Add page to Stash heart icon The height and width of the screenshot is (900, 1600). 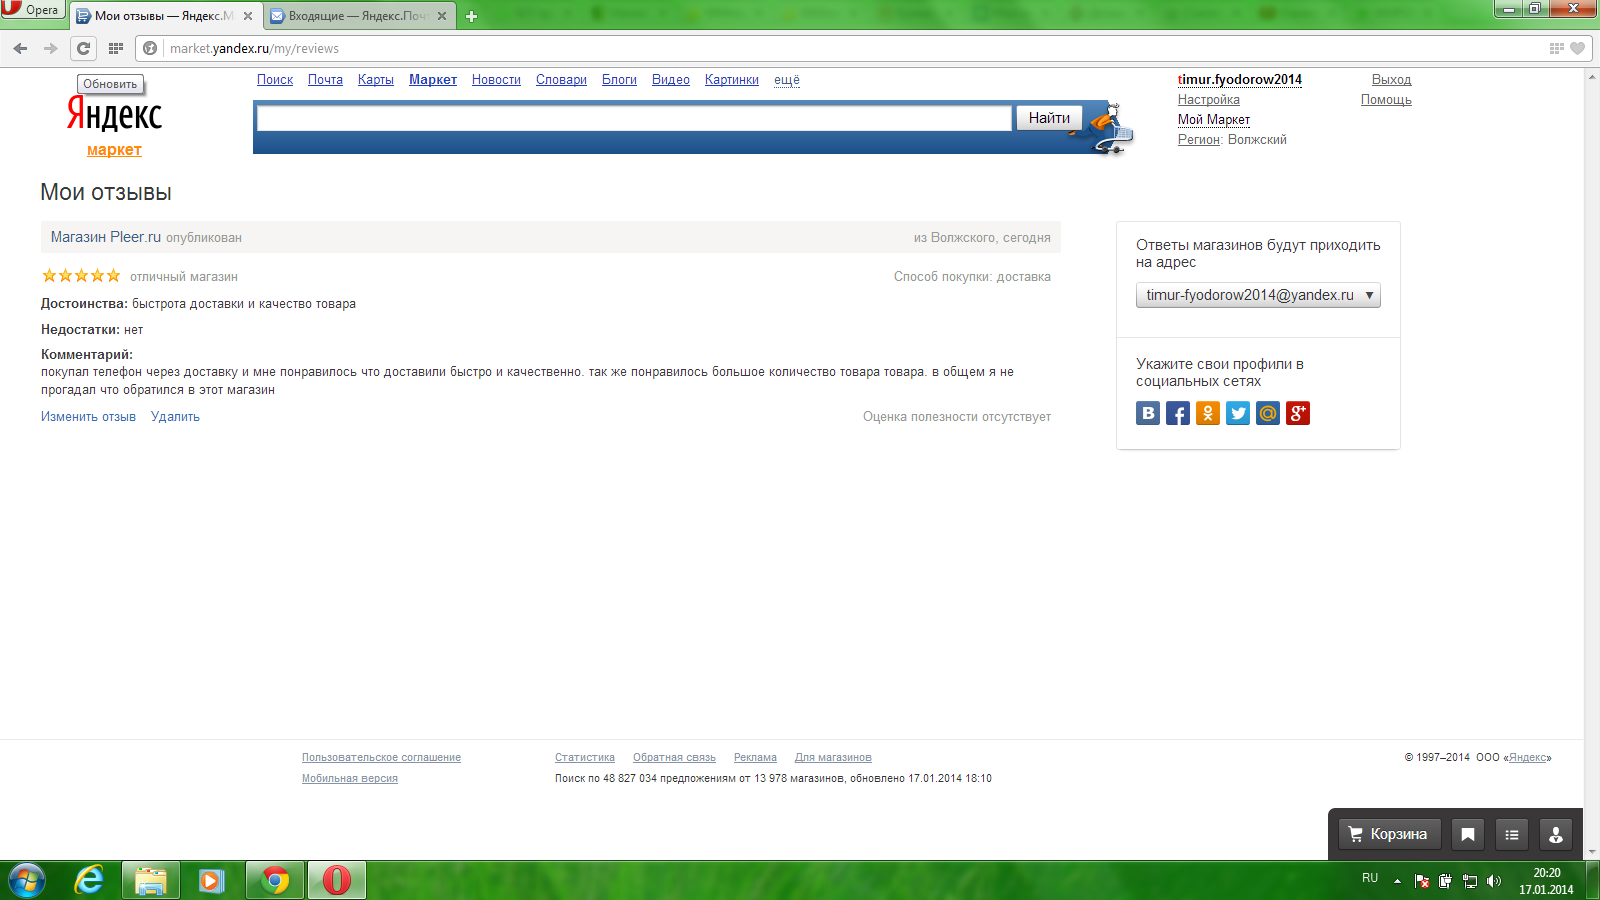click(x=1577, y=48)
